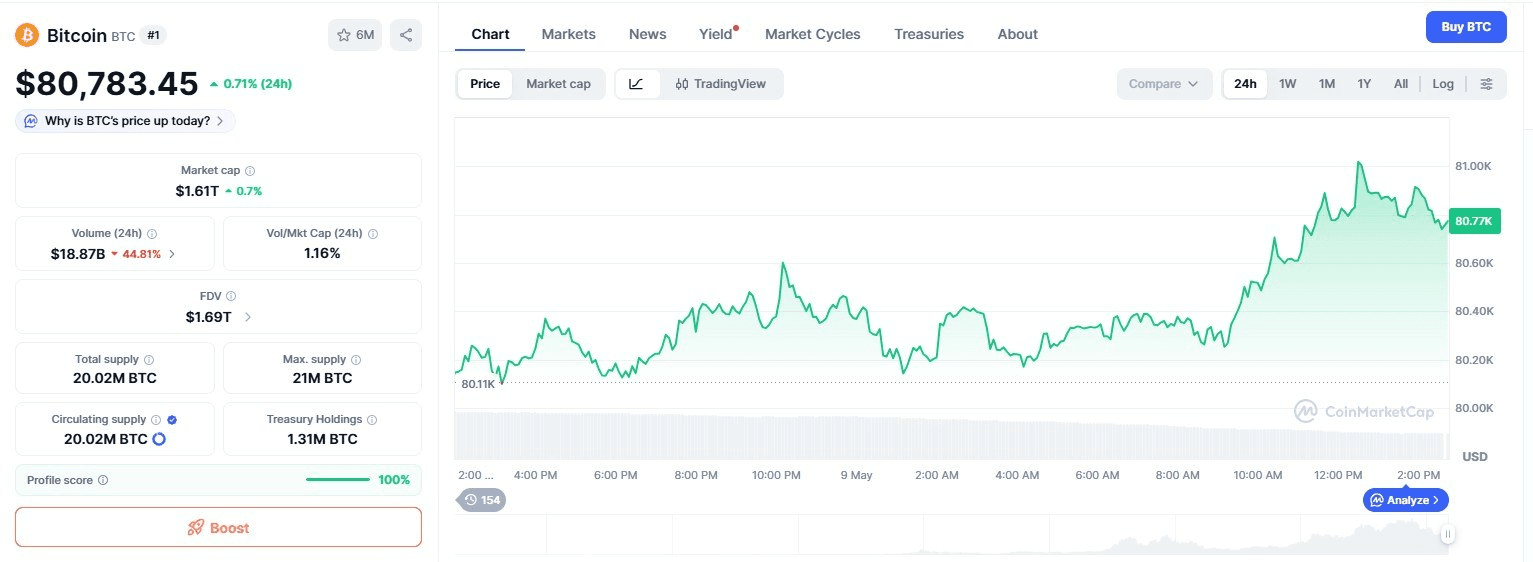Image resolution: width=1533 pixels, height=562 pixels.
Task: Select the 1M time range
Action: pyautogui.click(x=1327, y=84)
